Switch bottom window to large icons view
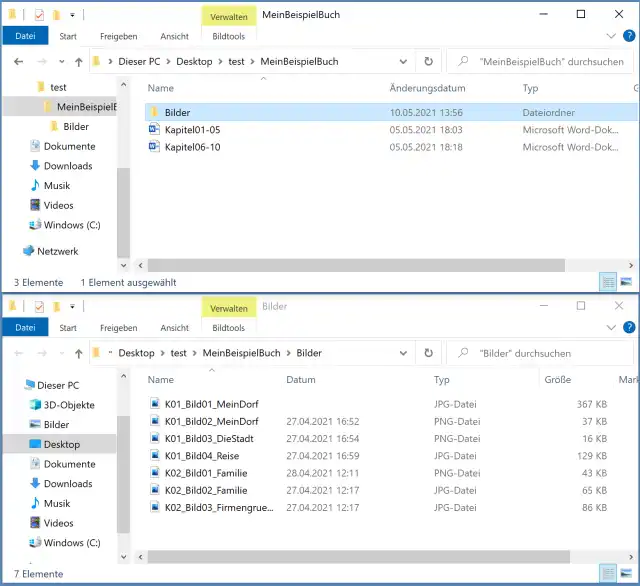The height and width of the screenshot is (586, 640). [x=626, y=575]
